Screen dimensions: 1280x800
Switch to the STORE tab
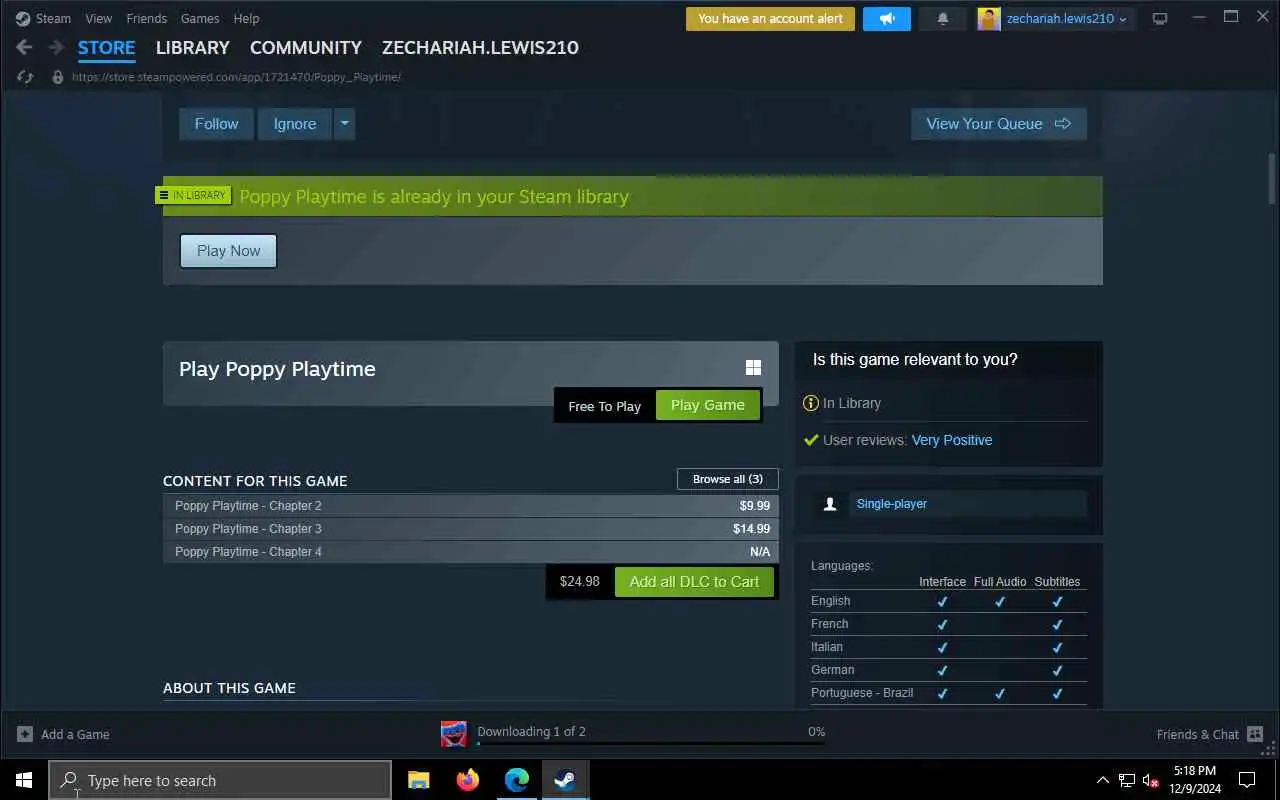[x=107, y=47]
